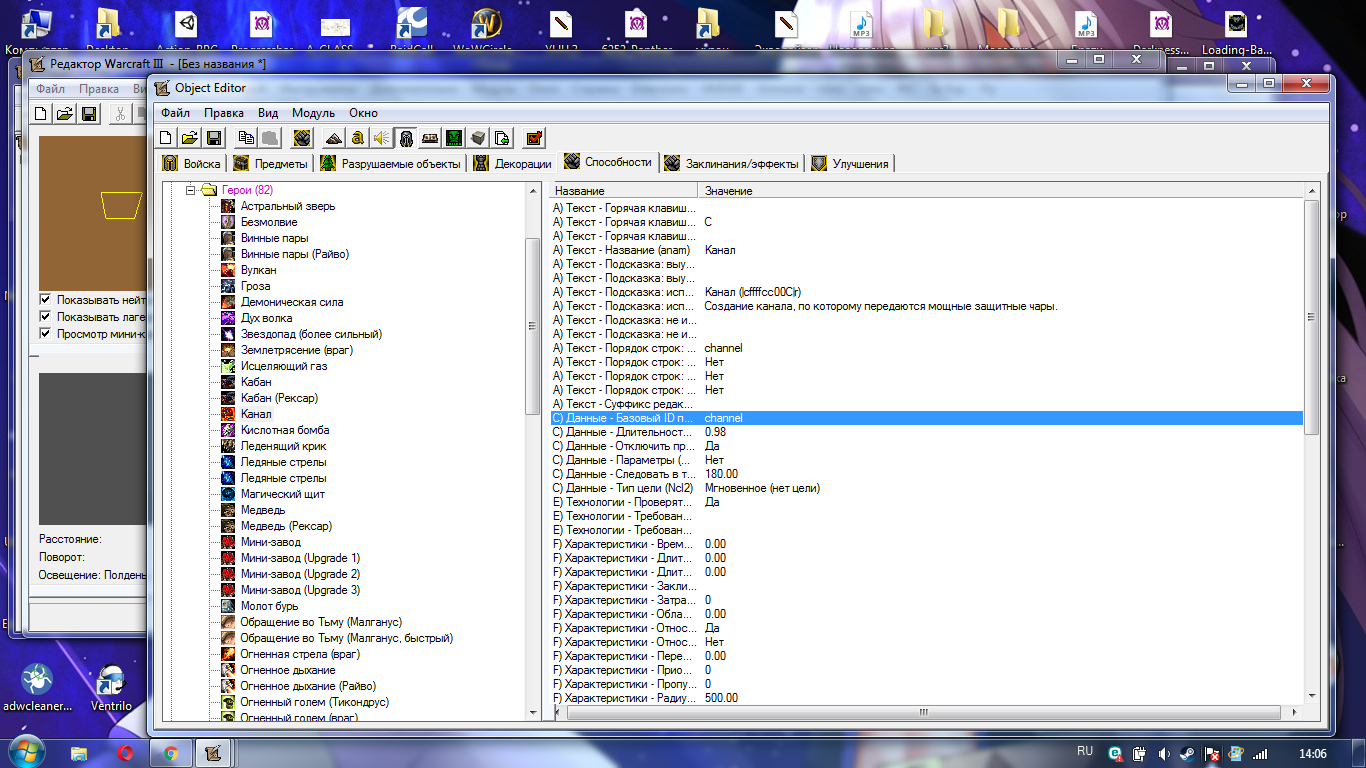Select 'Кислотная бомба' in the tree

coord(286,430)
